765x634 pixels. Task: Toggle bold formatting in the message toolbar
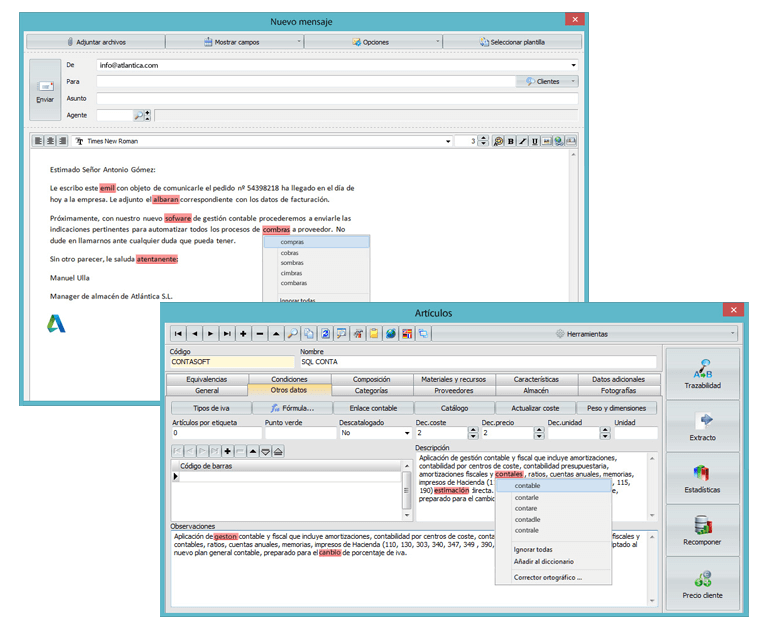click(510, 142)
